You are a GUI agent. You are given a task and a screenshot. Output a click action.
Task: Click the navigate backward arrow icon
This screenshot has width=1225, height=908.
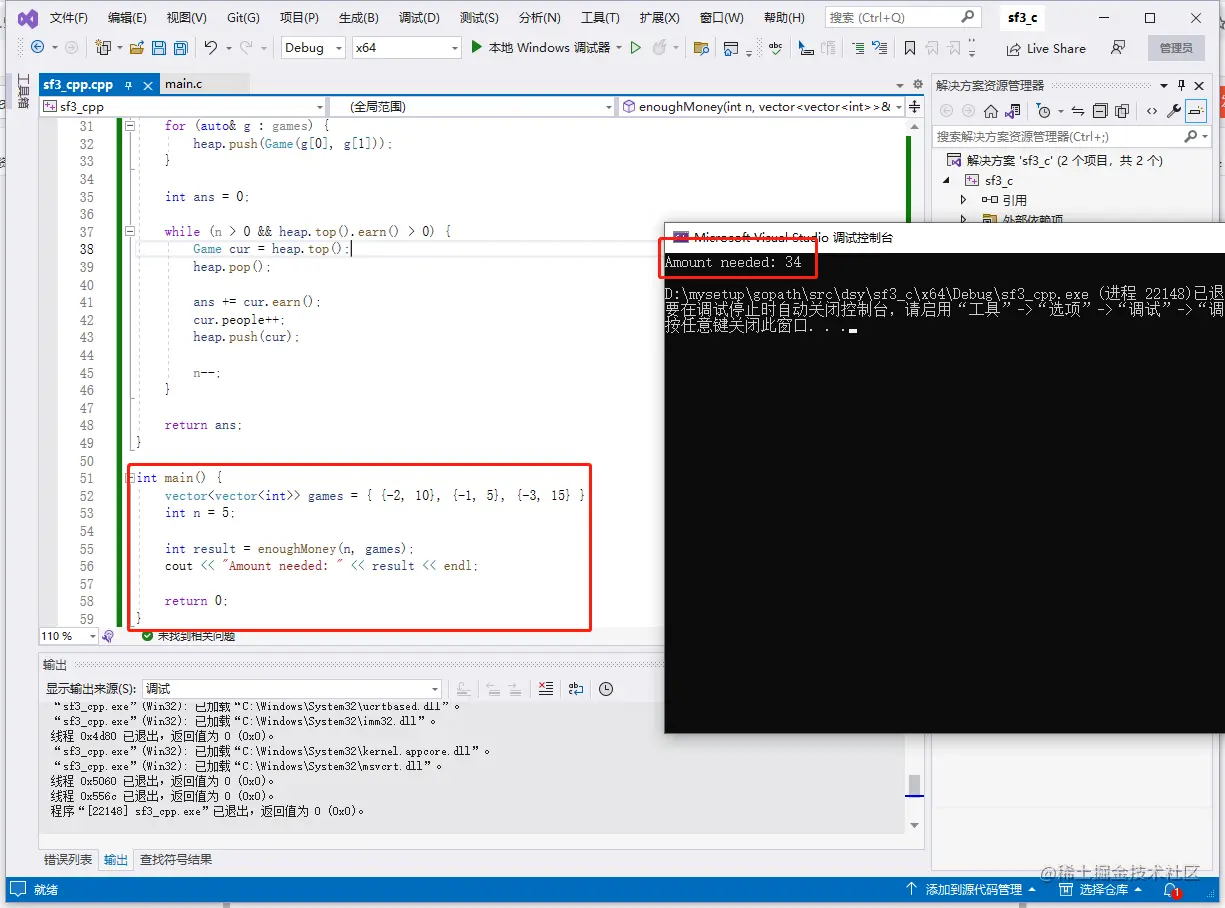[x=38, y=47]
